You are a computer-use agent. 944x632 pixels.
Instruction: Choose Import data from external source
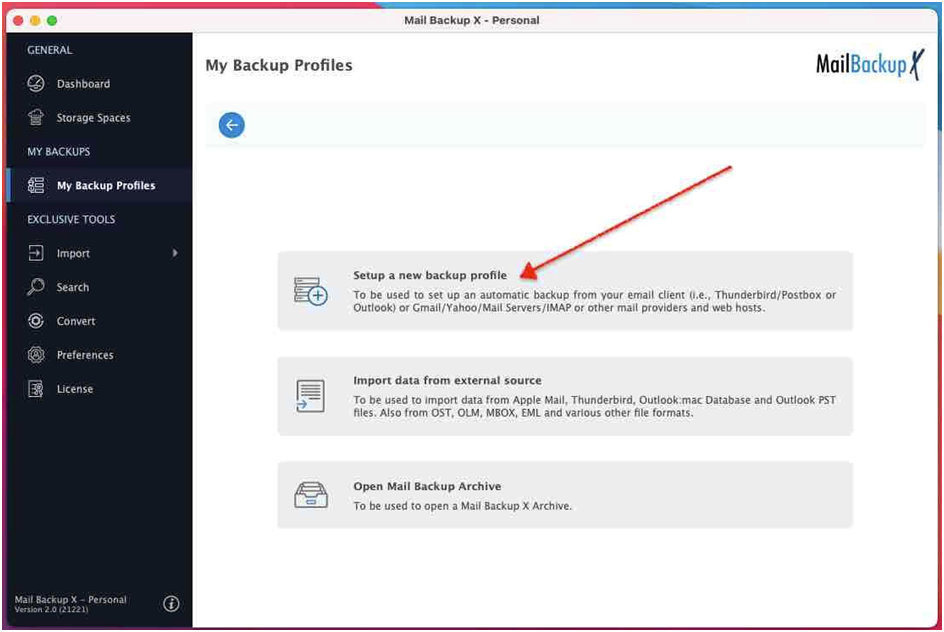[x=450, y=380]
